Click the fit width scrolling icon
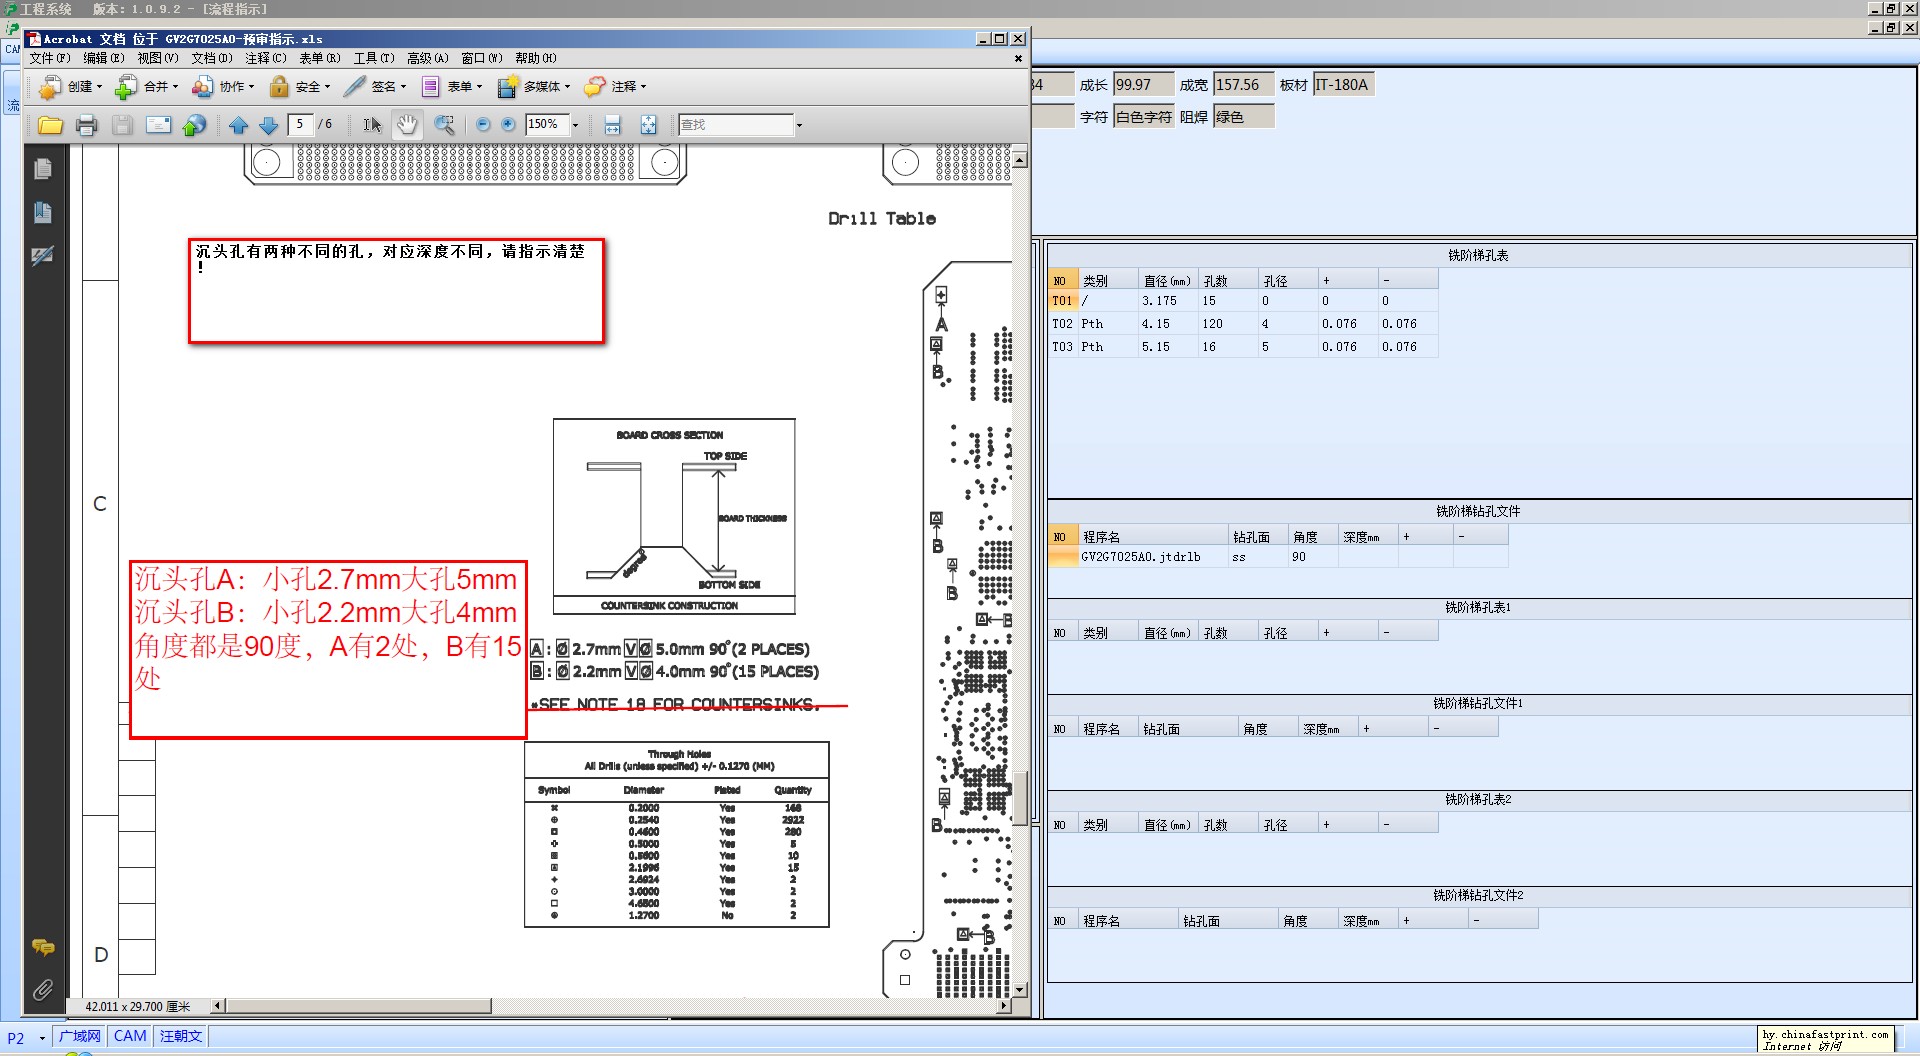The width and height of the screenshot is (1920, 1056). coord(613,125)
